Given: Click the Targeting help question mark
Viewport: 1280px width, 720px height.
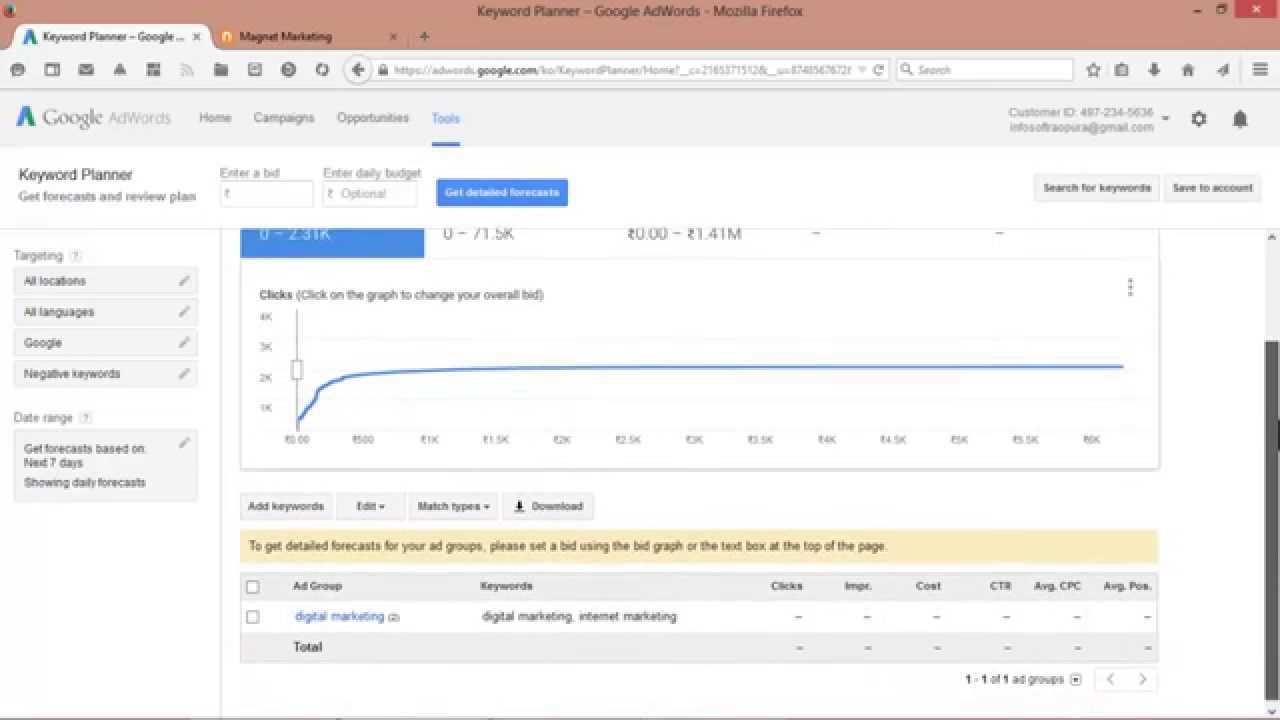Looking at the screenshot, I should click(x=76, y=256).
